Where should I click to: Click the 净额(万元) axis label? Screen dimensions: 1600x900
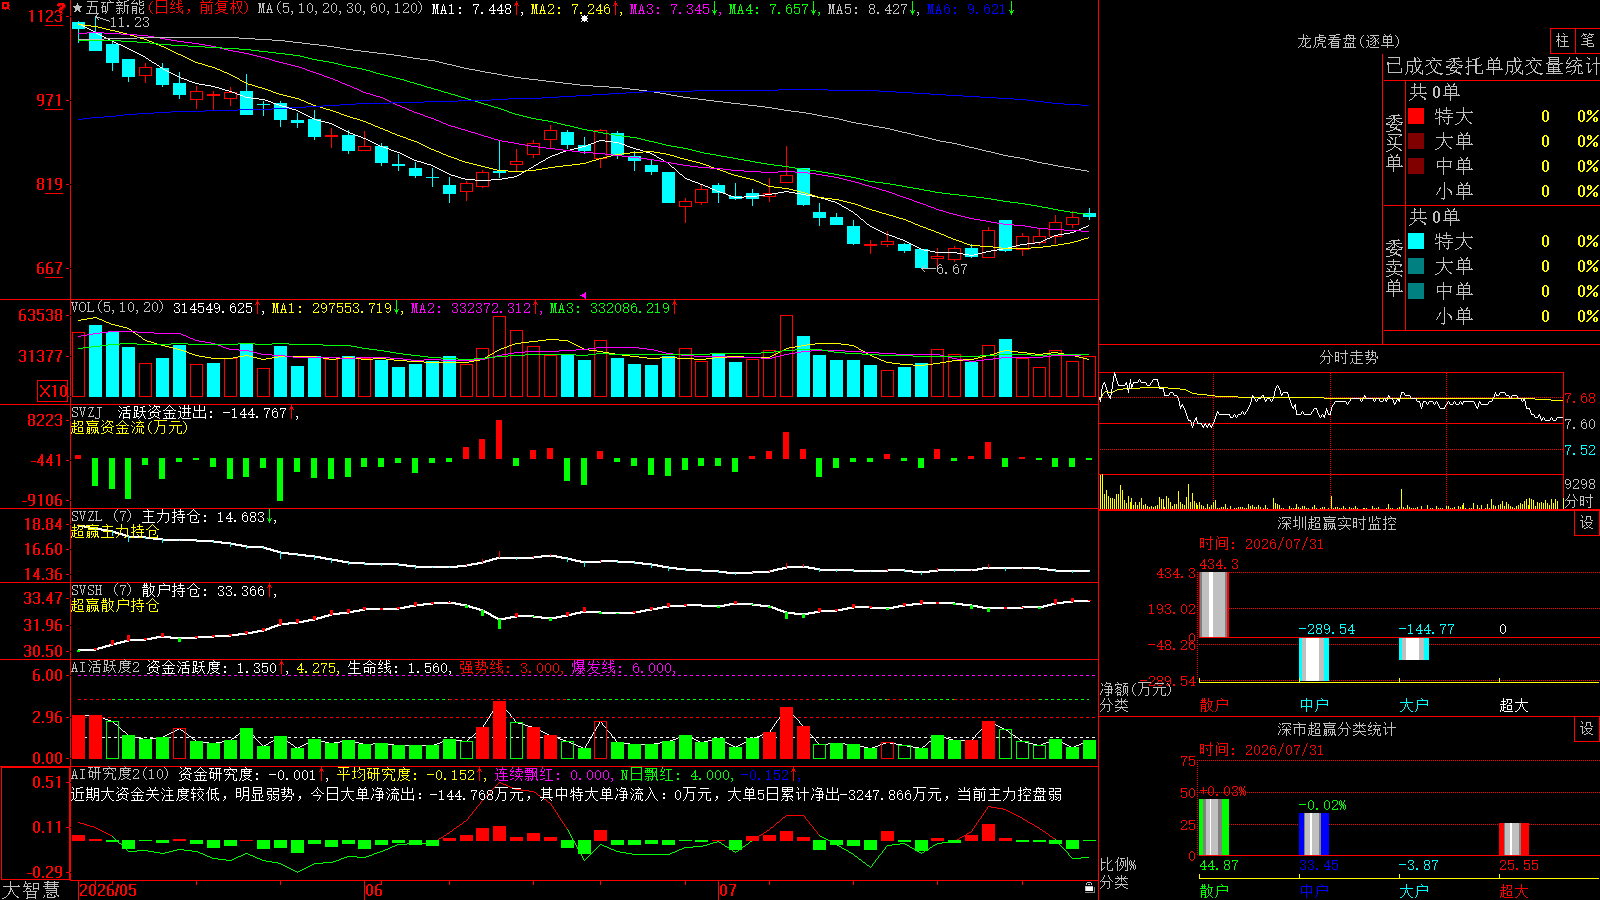click(x=1136, y=689)
